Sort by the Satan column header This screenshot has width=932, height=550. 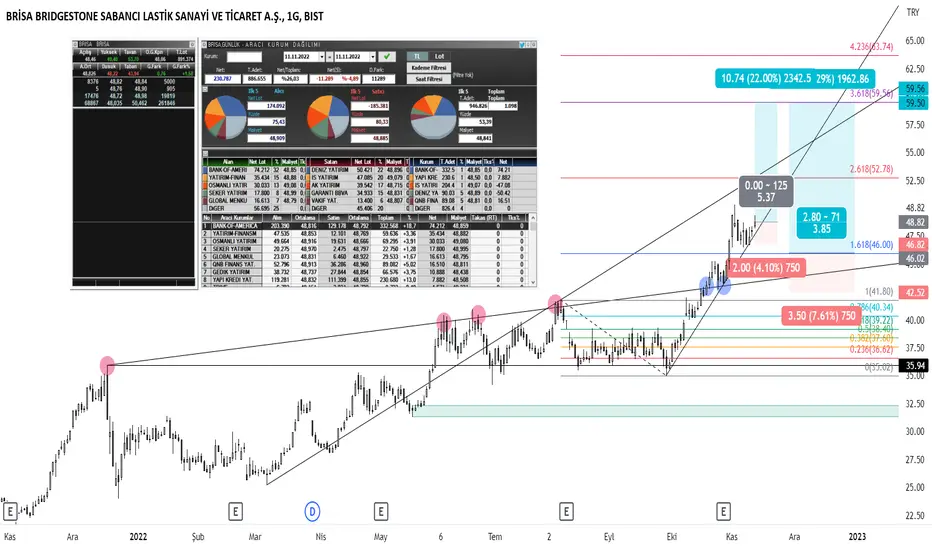click(330, 162)
